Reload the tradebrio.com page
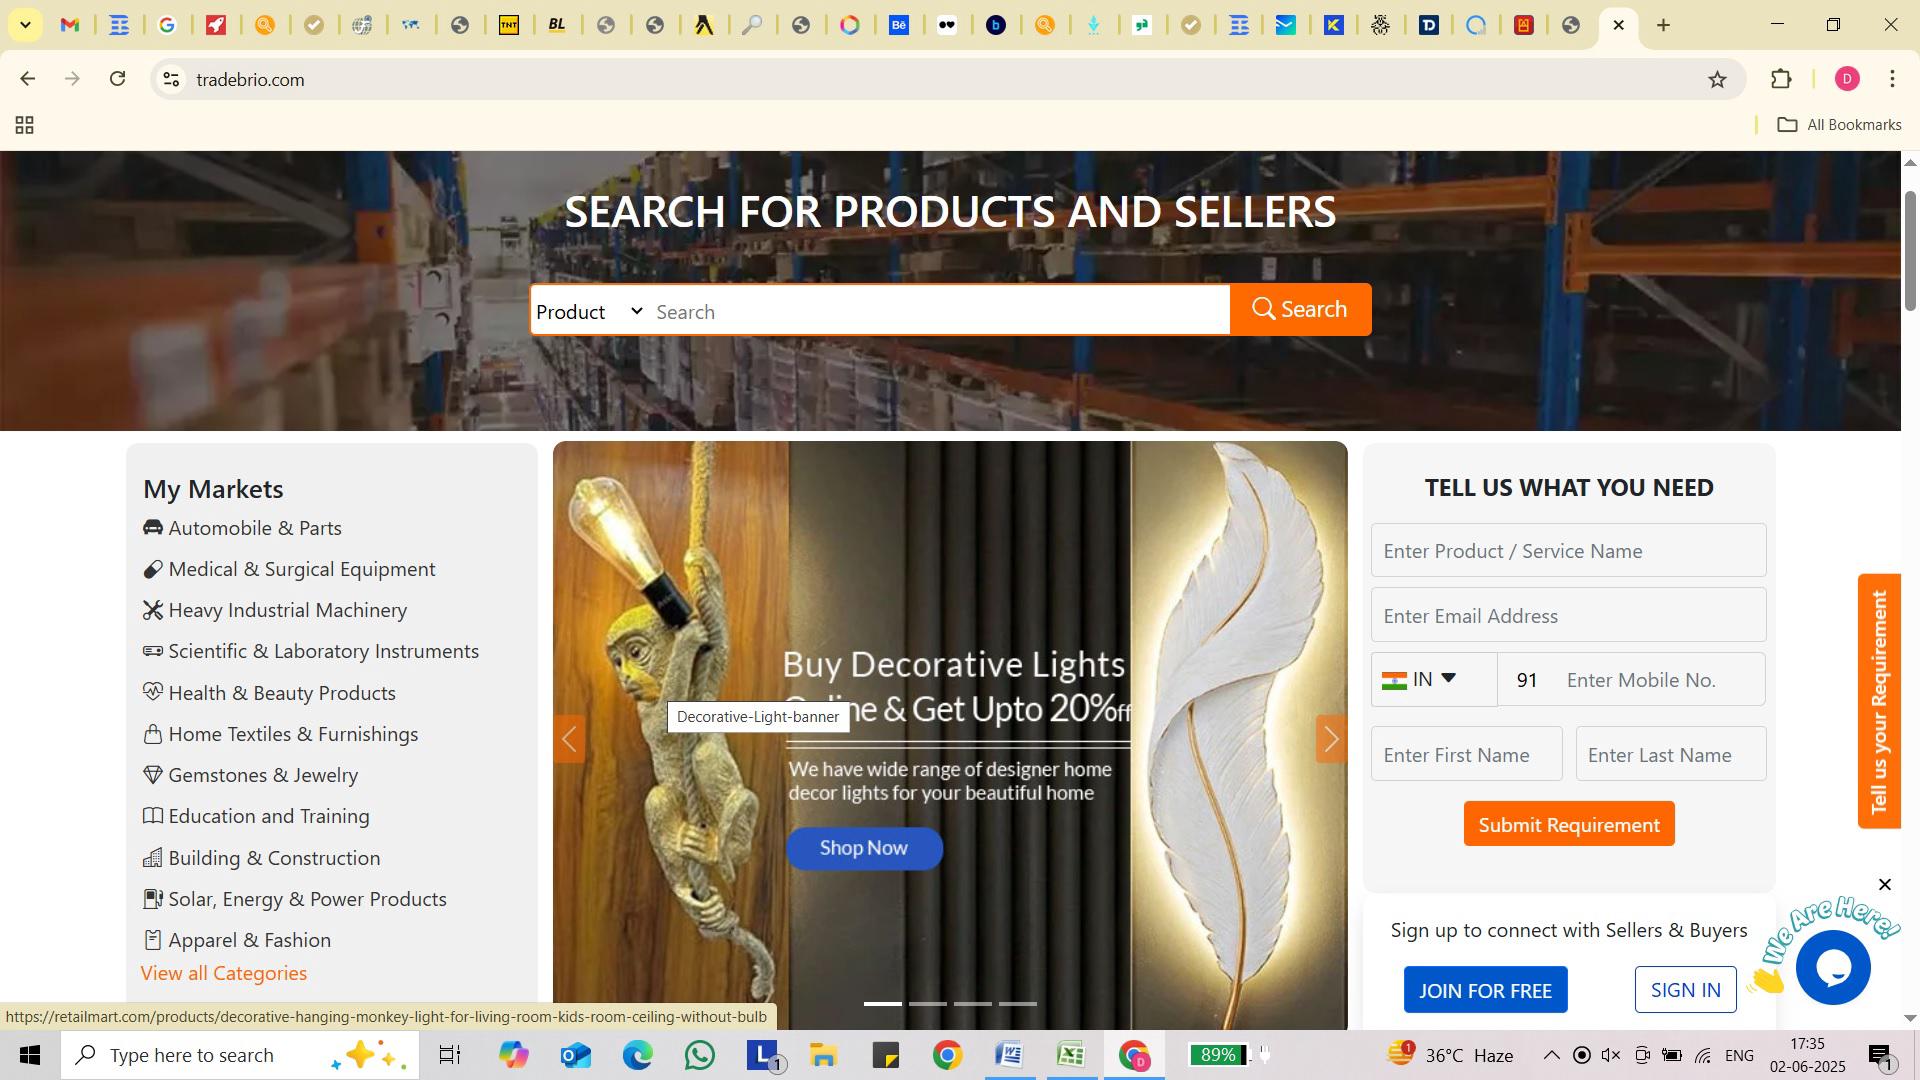This screenshot has height=1080, width=1920. pyautogui.click(x=118, y=79)
